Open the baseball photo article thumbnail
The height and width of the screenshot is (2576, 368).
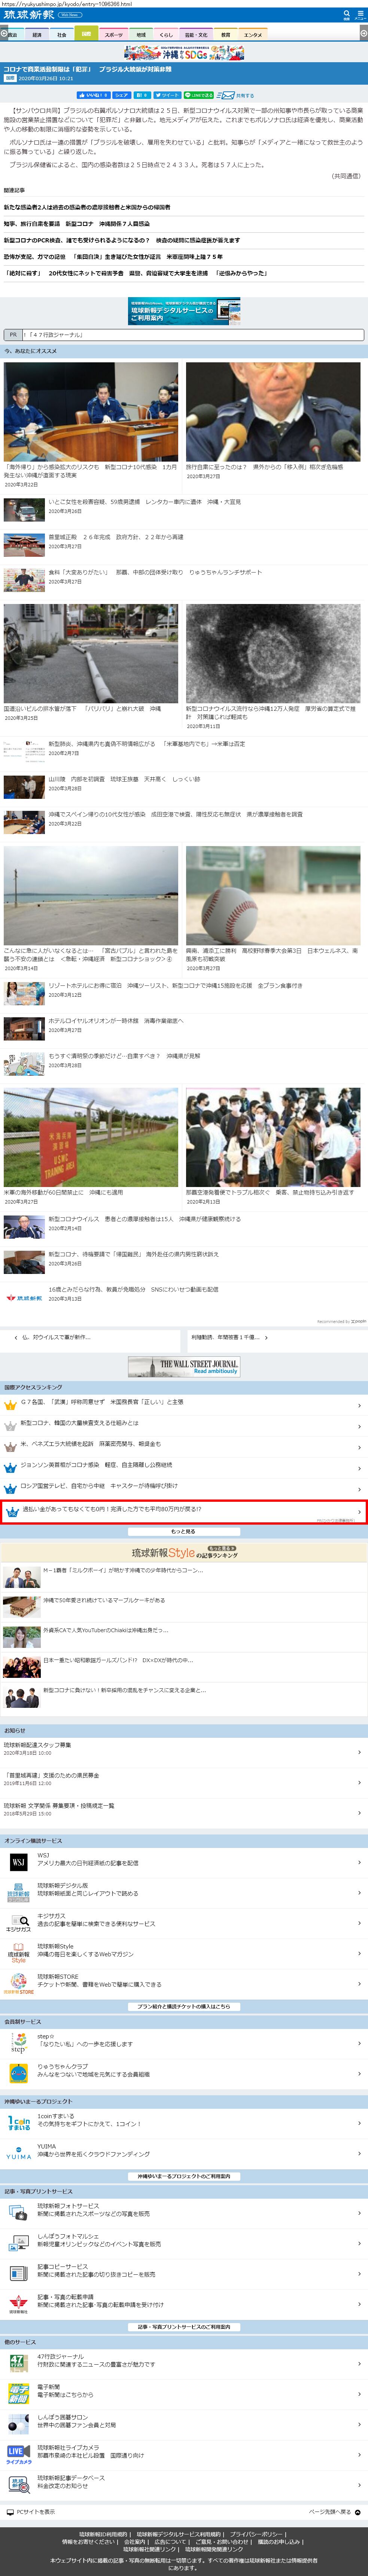pos(272,896)
